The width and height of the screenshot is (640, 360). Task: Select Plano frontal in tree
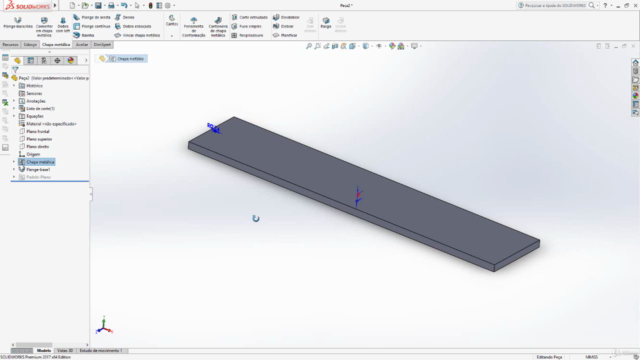point(34,131)
